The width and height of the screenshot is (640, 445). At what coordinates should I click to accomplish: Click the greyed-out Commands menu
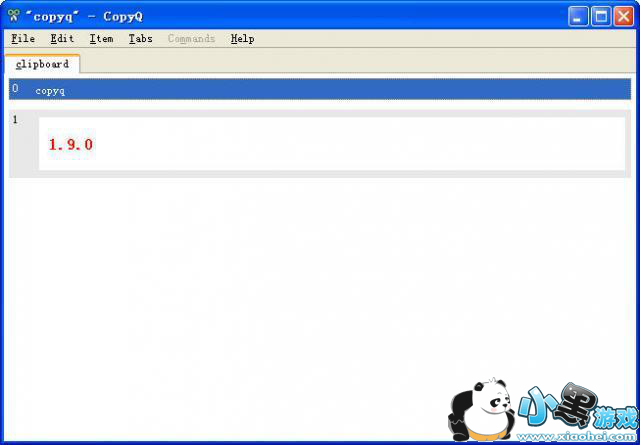coord(191,39)
